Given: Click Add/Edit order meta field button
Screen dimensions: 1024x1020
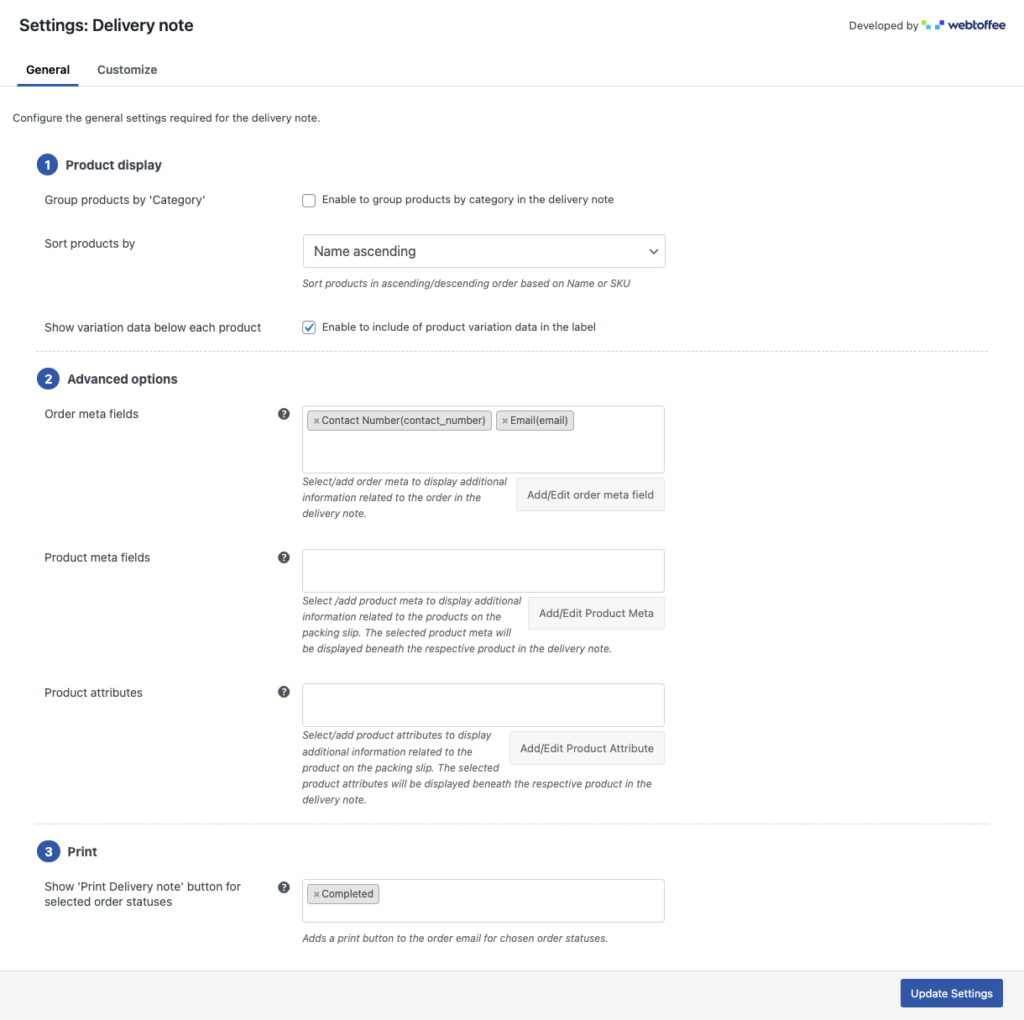Looking at the screenshot, I should [x=590, y=495].
